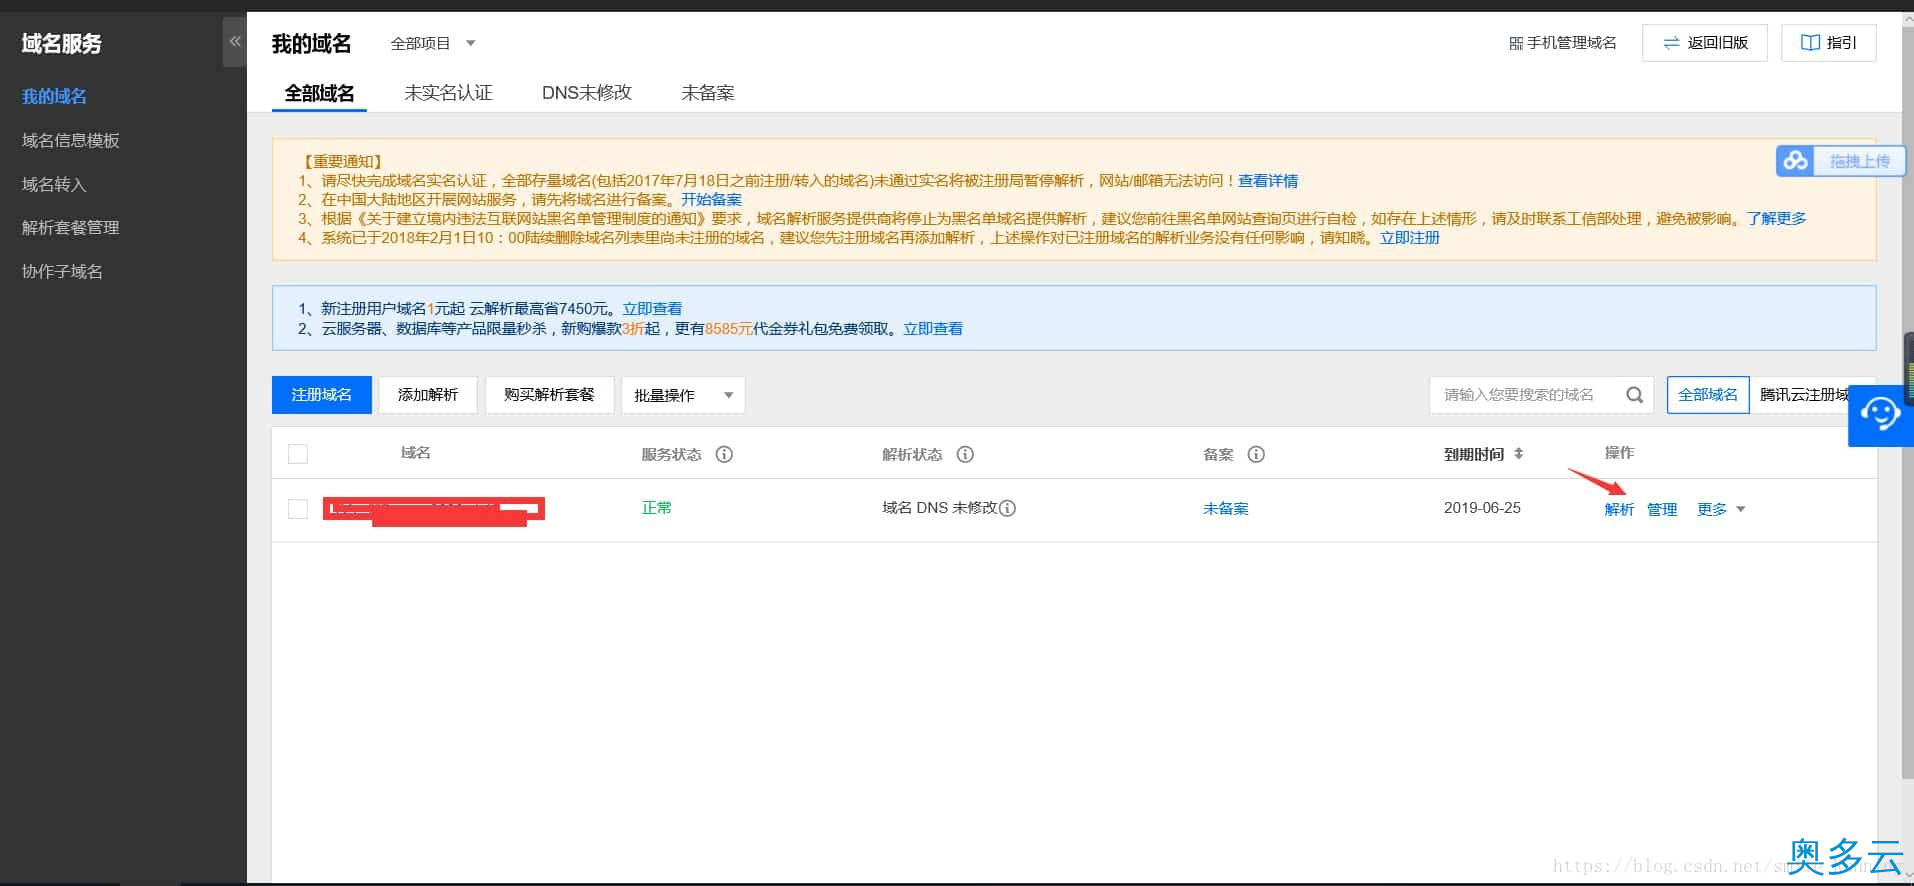
Task: Expand the 批量操作 dropdown
Action: tap(683, 395)
